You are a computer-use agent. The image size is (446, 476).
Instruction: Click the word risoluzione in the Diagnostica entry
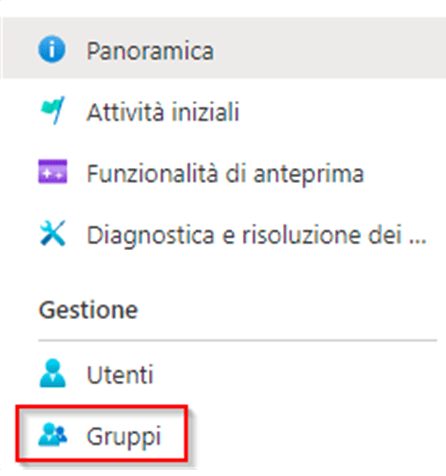click(x=301, y=235)
